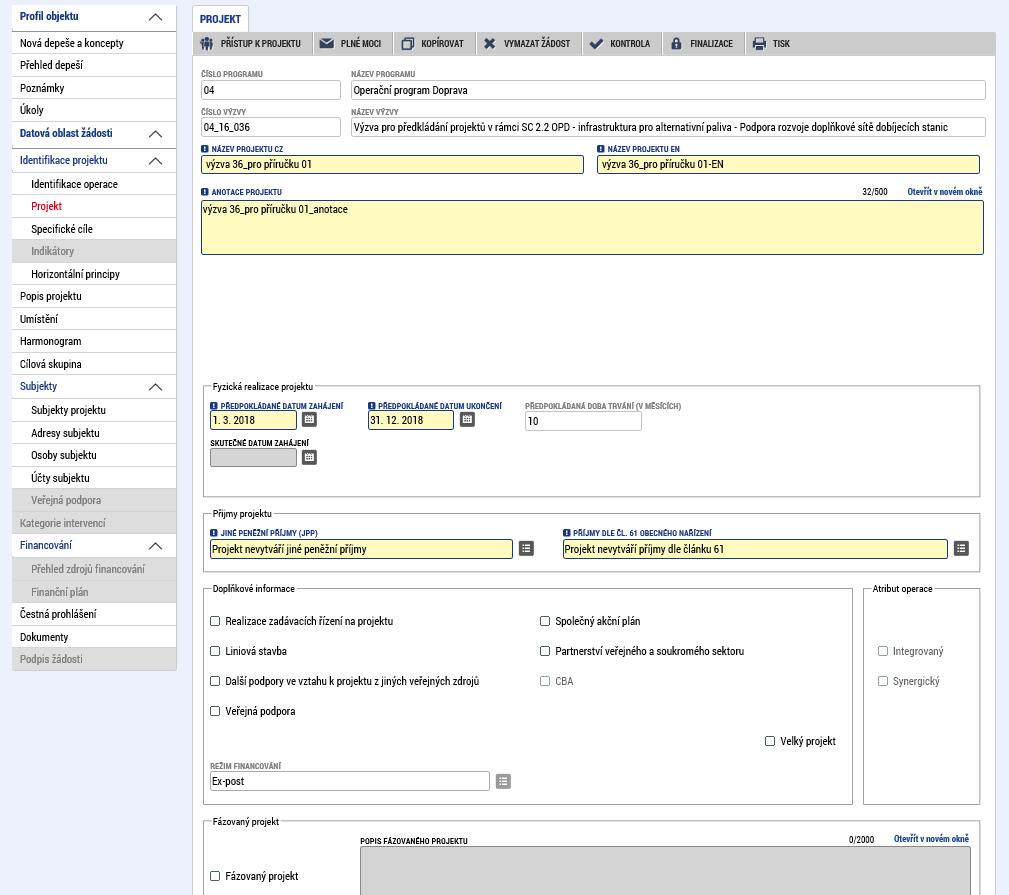Click info icon beside Předpokládané datum ukončení label
The height and width of the screenshot is (895, 1009).
[371, 406]
